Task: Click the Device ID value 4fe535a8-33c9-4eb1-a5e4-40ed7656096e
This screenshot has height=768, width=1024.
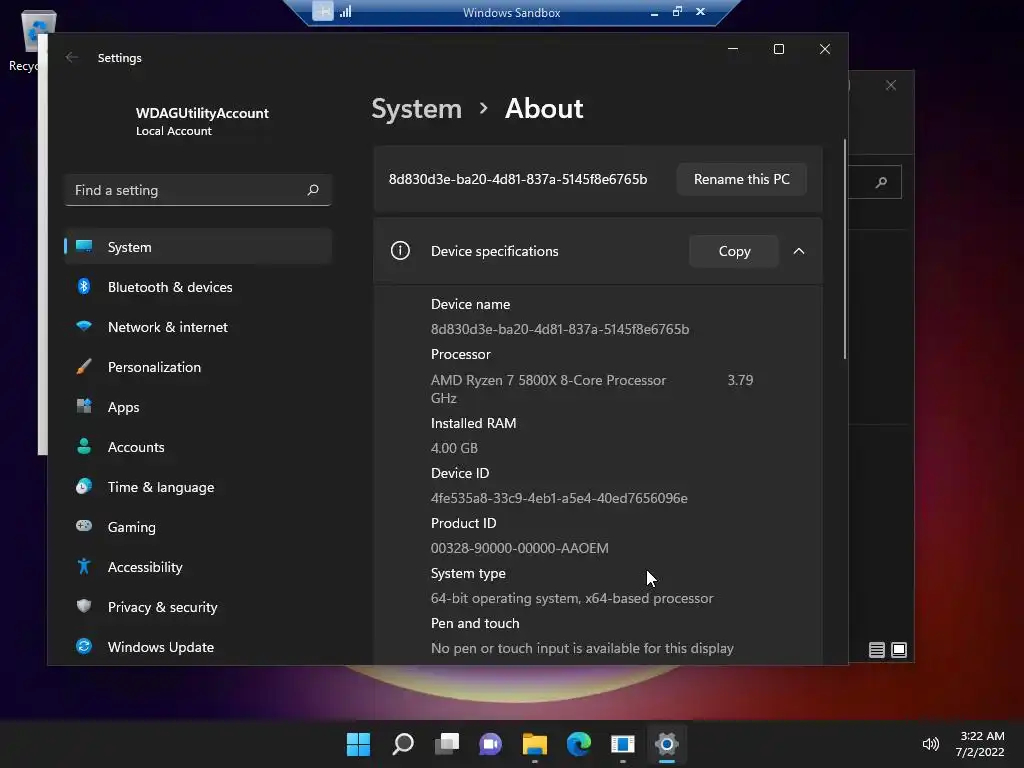Action: click(x=559, y=498)
